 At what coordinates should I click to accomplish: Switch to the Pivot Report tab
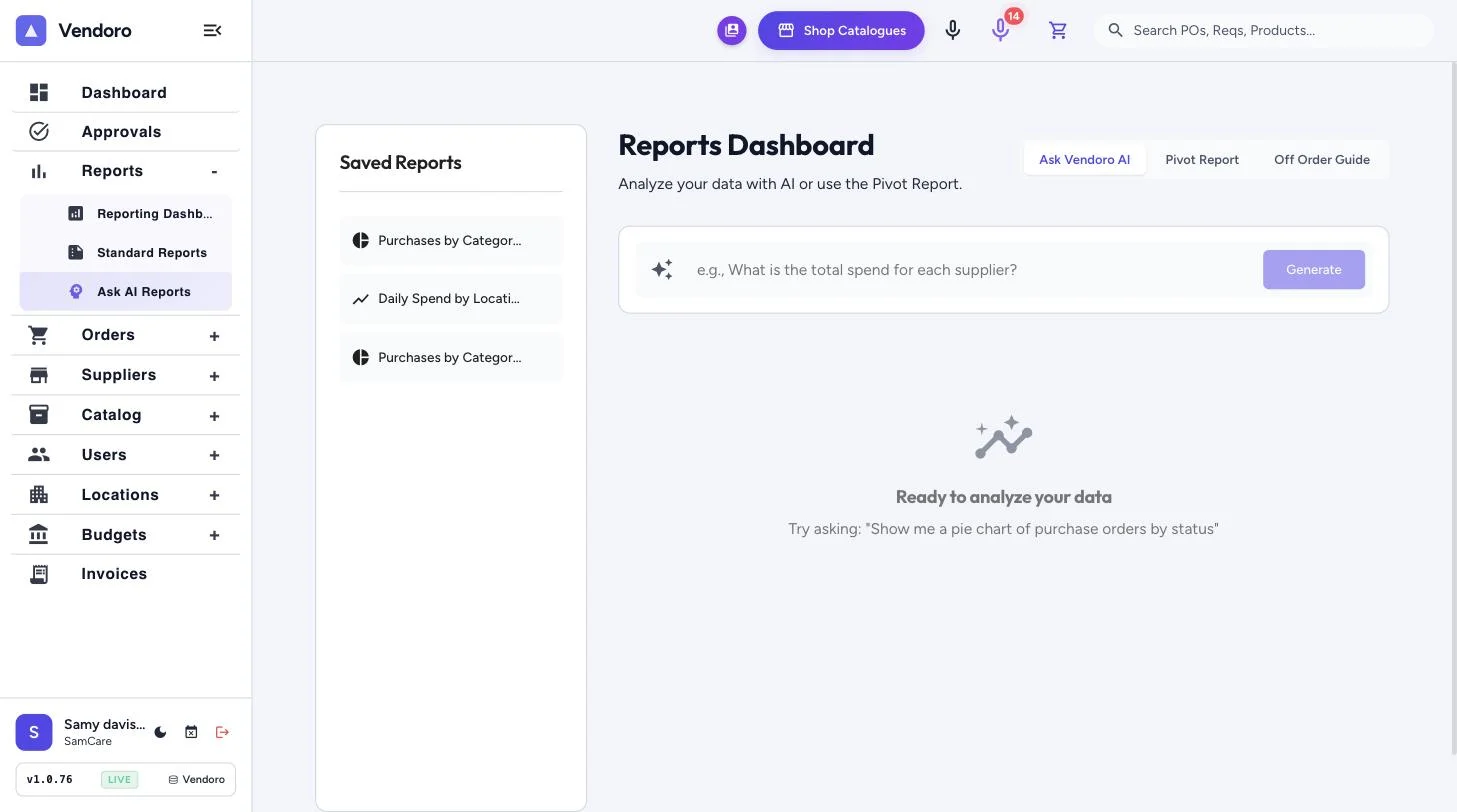[x=1202, y=160]
